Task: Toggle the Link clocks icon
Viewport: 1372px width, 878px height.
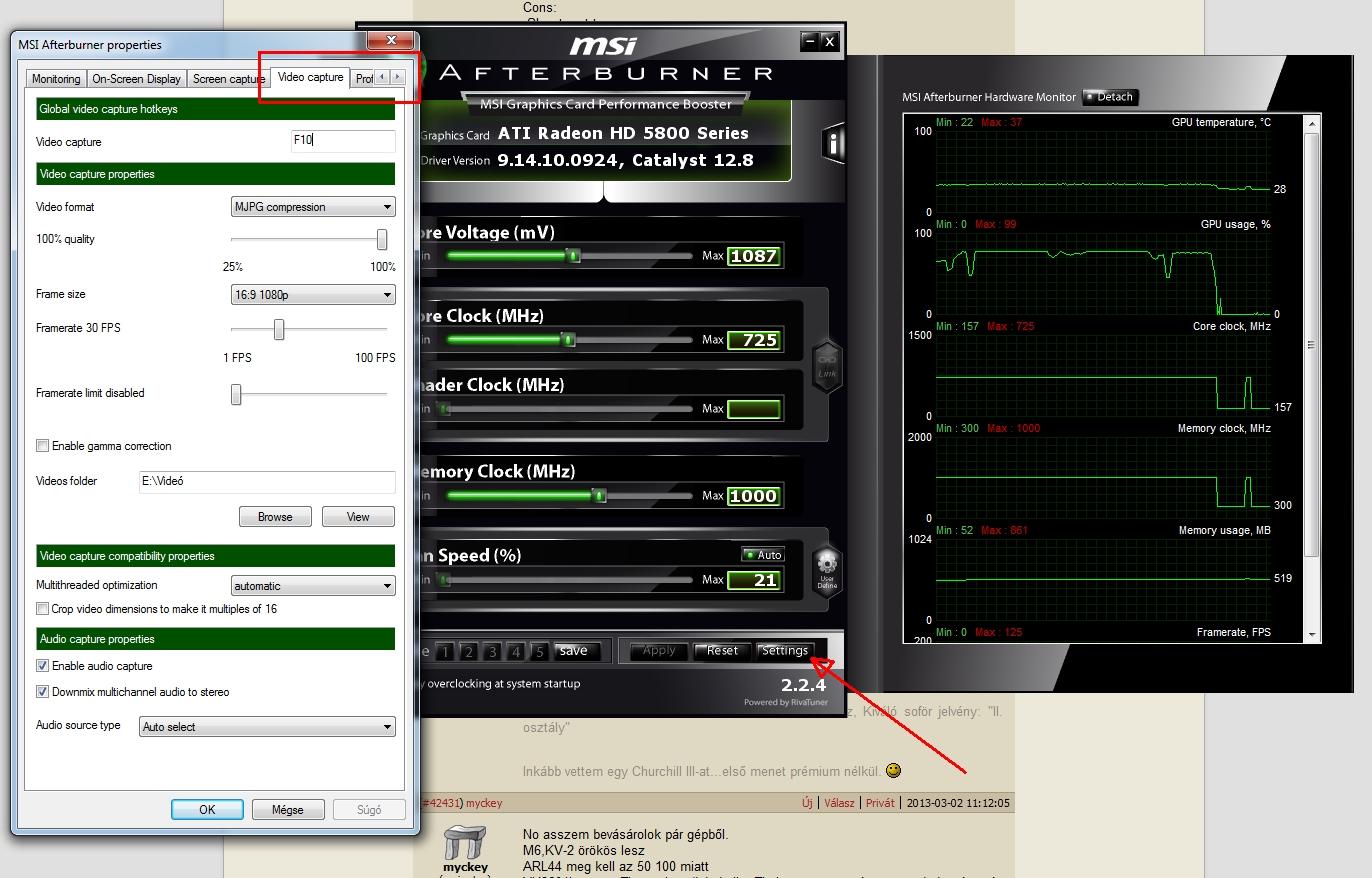Action: 827,365
